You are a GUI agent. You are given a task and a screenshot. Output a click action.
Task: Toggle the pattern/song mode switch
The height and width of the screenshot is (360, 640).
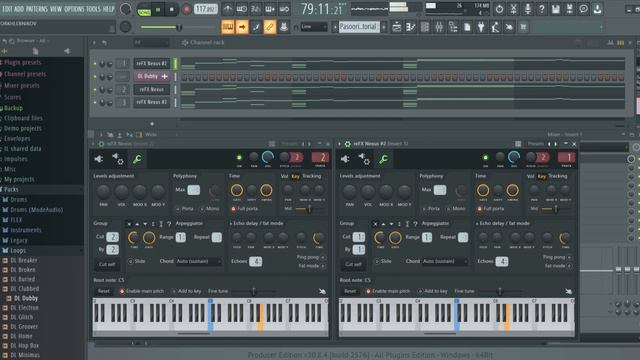(x=144, y=9)
